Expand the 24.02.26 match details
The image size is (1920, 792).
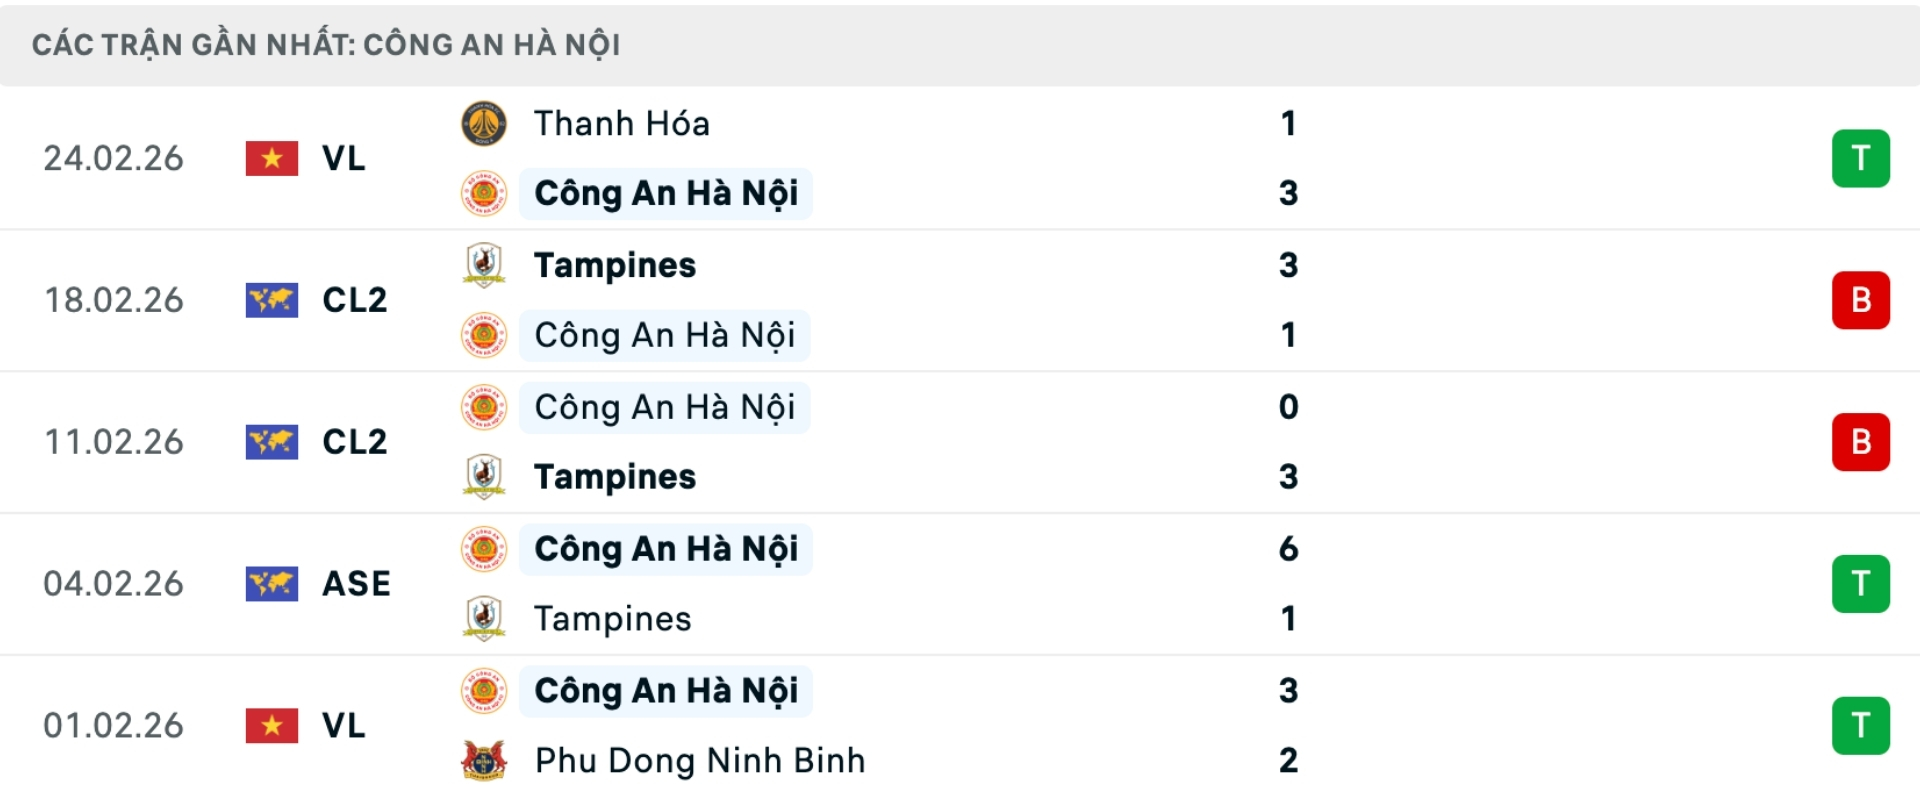960,158
